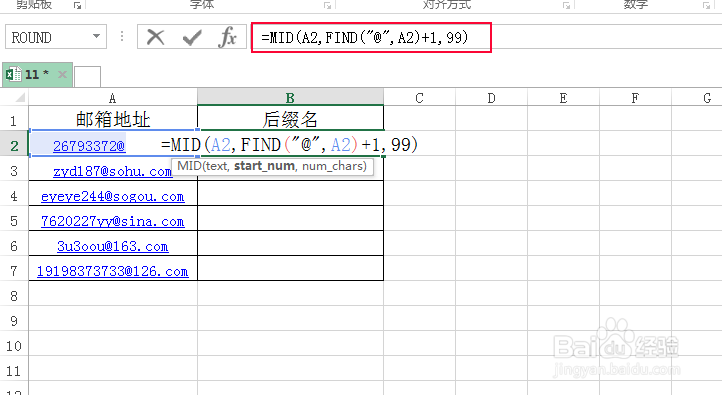Open the number group dialog launcher
This screenshot has height=395, width=722.
pos(706,6)
